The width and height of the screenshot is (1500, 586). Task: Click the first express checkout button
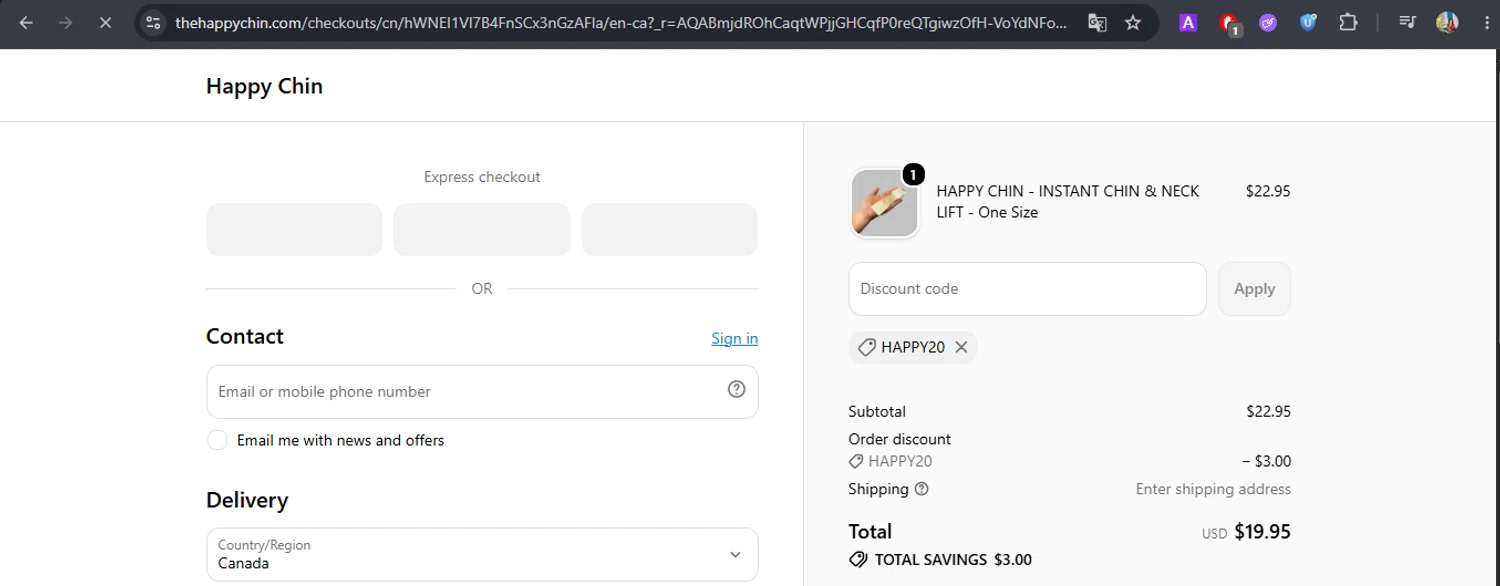pos(294,229)
